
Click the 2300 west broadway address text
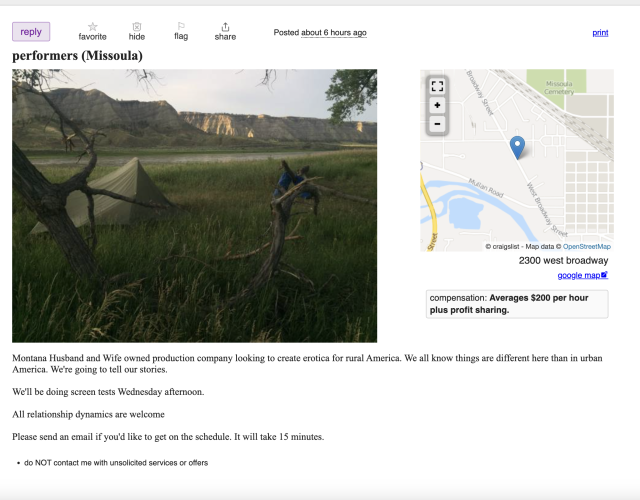pos(563,260)
